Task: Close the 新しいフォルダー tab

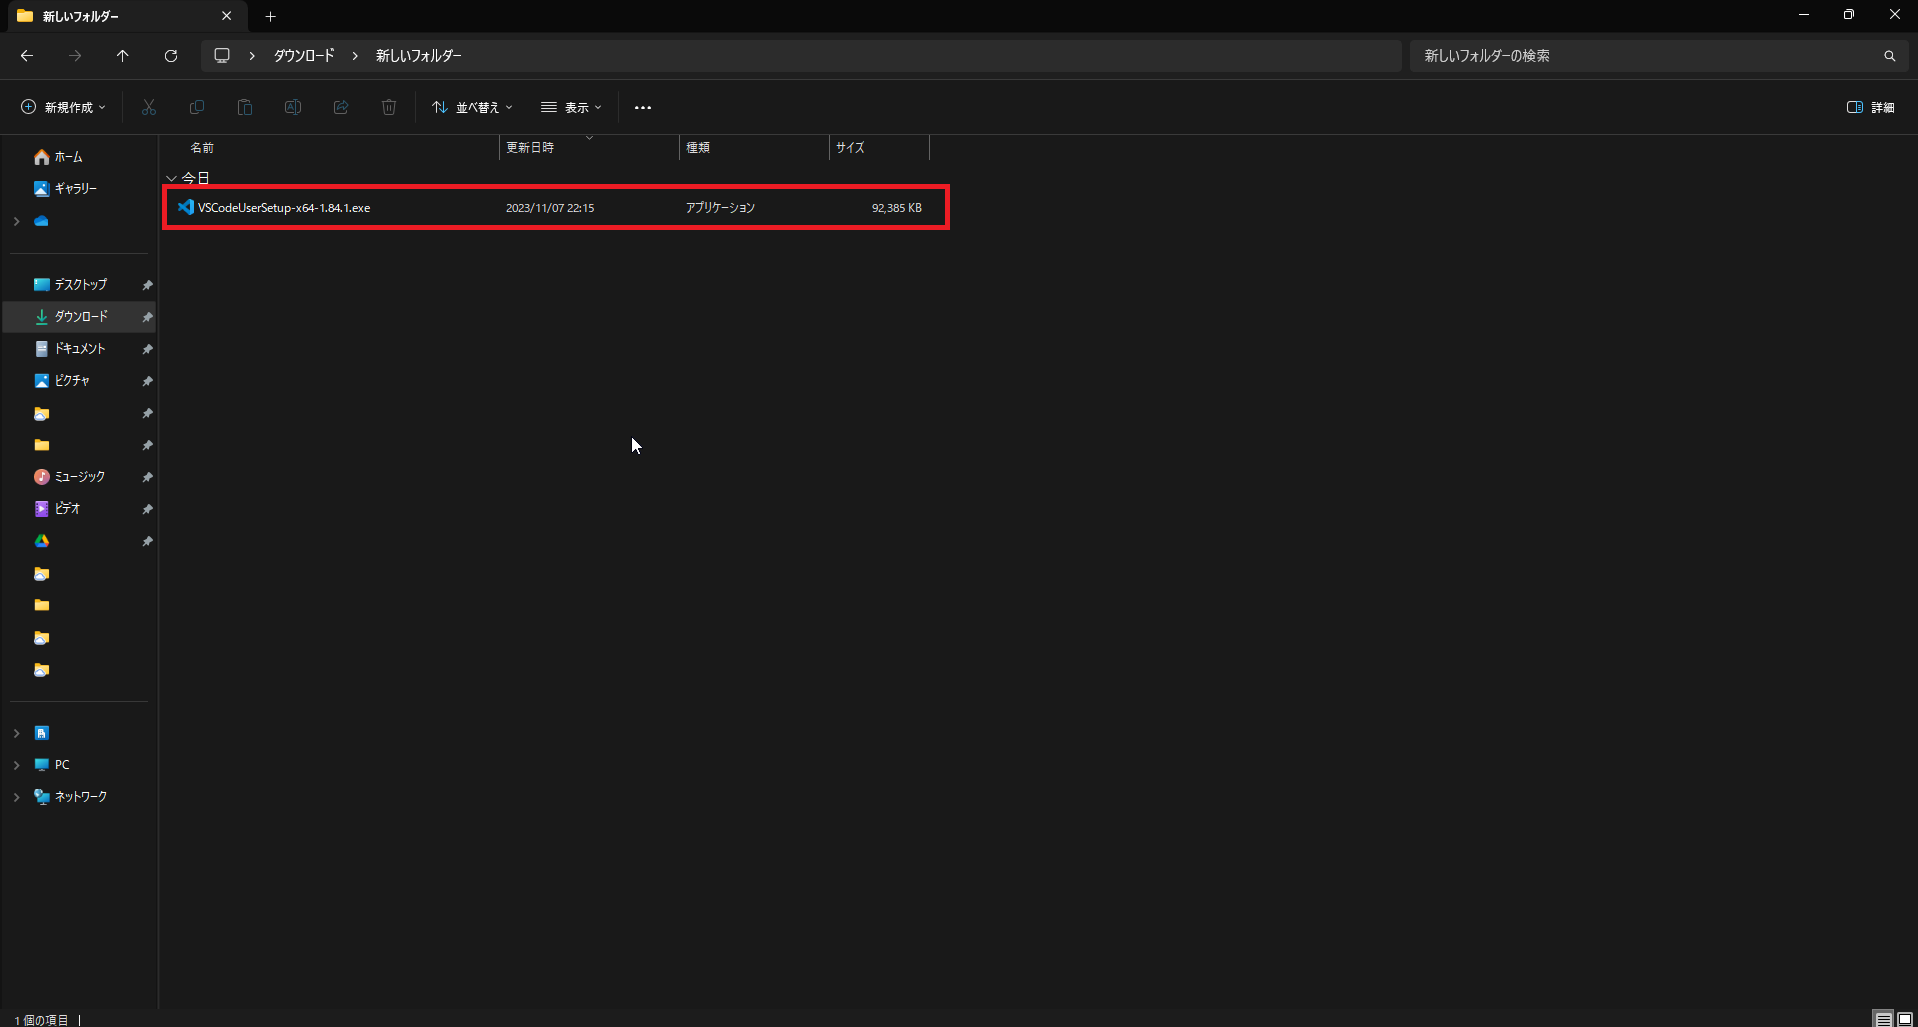Action: click(x=226, y=16)
